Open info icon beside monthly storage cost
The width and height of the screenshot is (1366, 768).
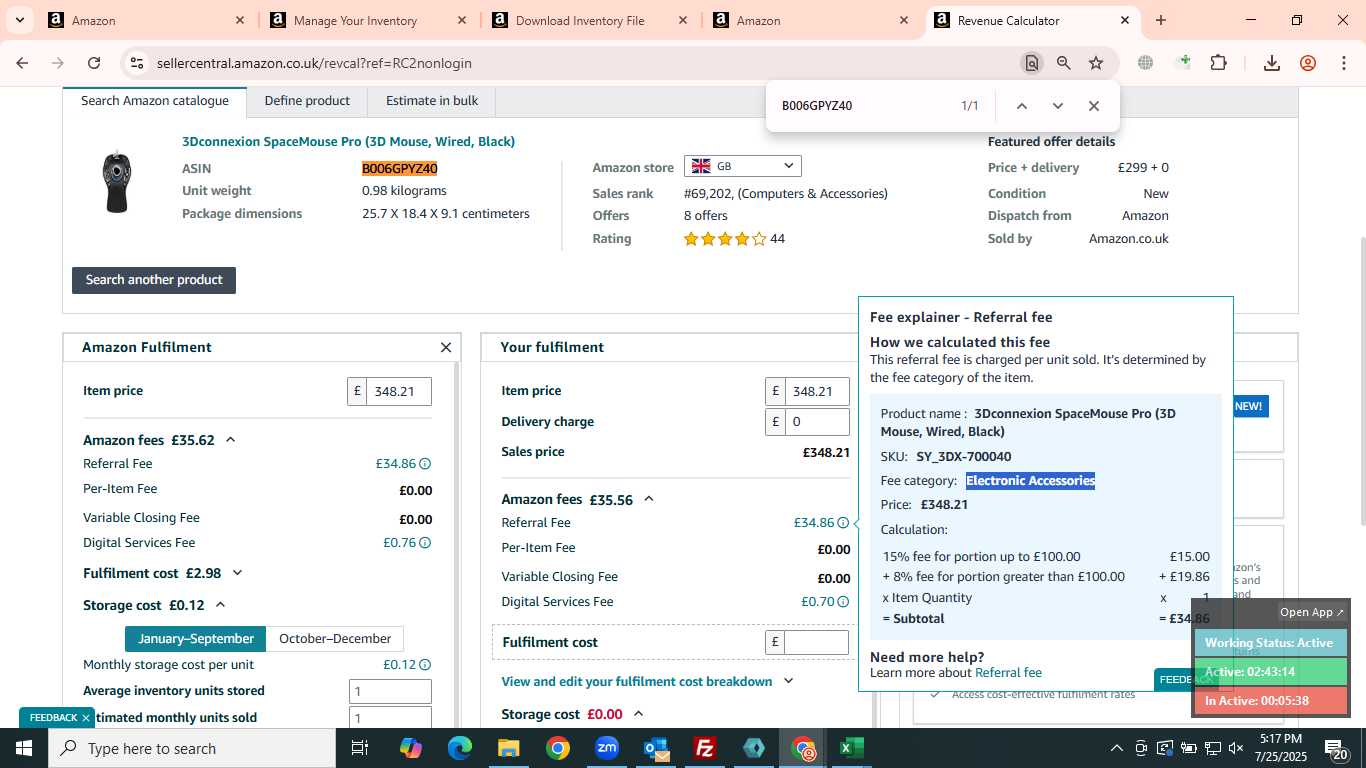pyautogui.click(x=425, y=665)
